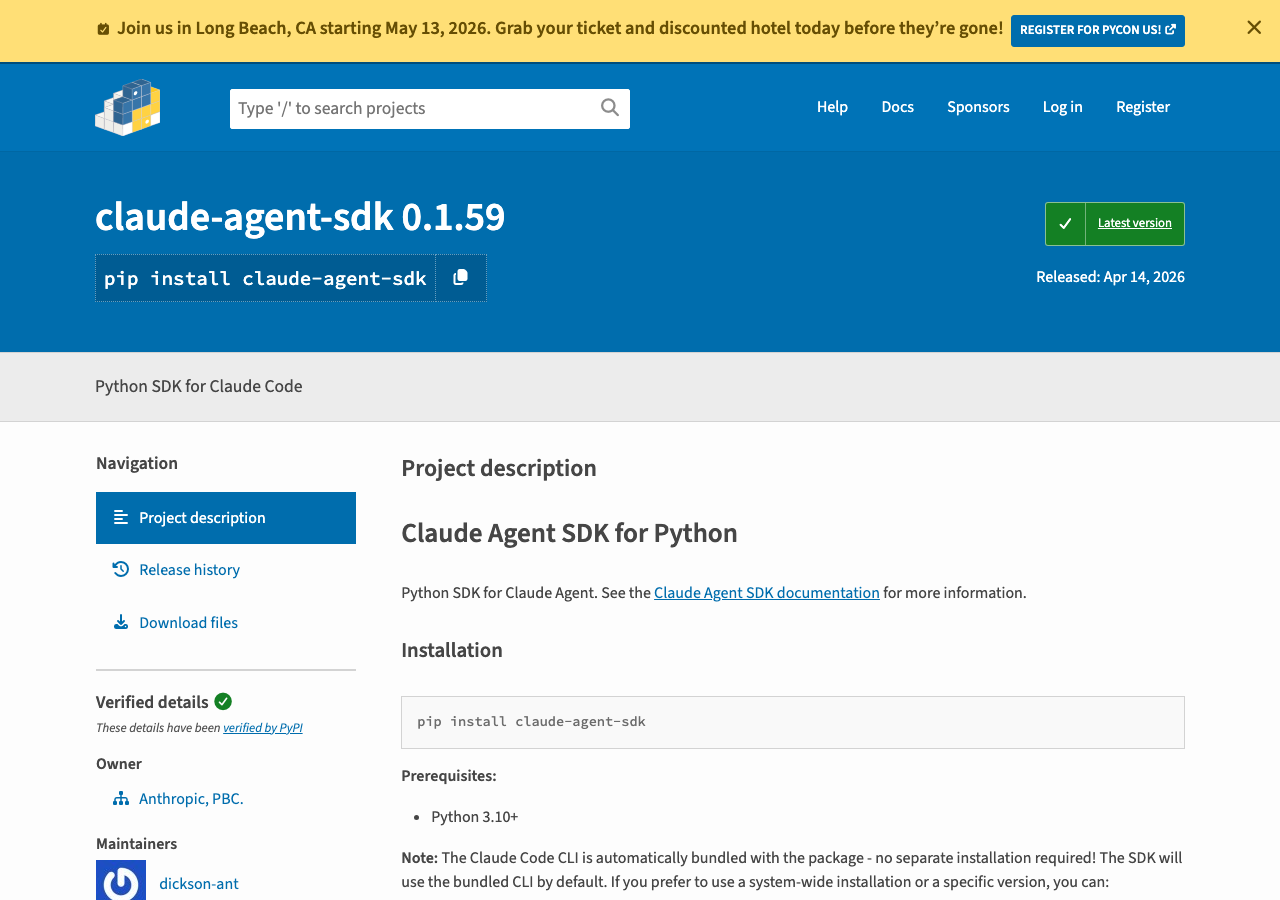Viewport: 1280px width, 900px height.
Task: Go to Download files section
Action: [x=188, y=623]
